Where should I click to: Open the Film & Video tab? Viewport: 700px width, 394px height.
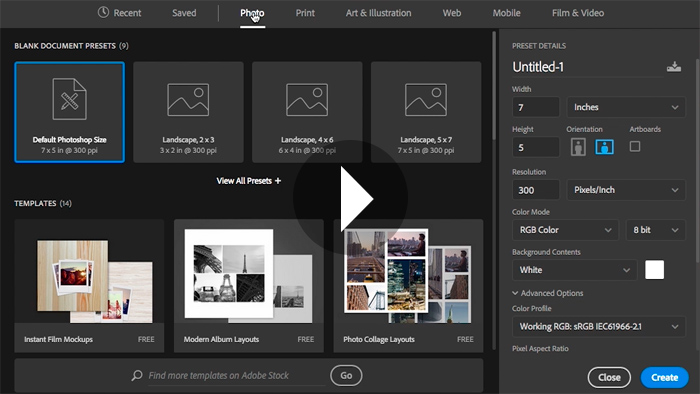click(578, 13)
